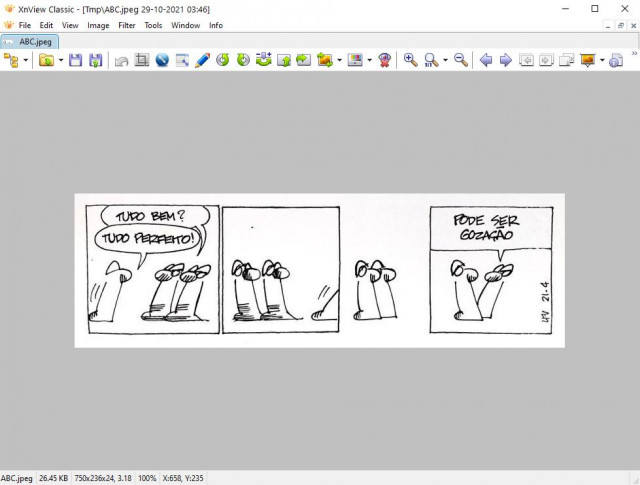
Task: Expand dropdown arrow next to Browser icon
Action: 26,60
